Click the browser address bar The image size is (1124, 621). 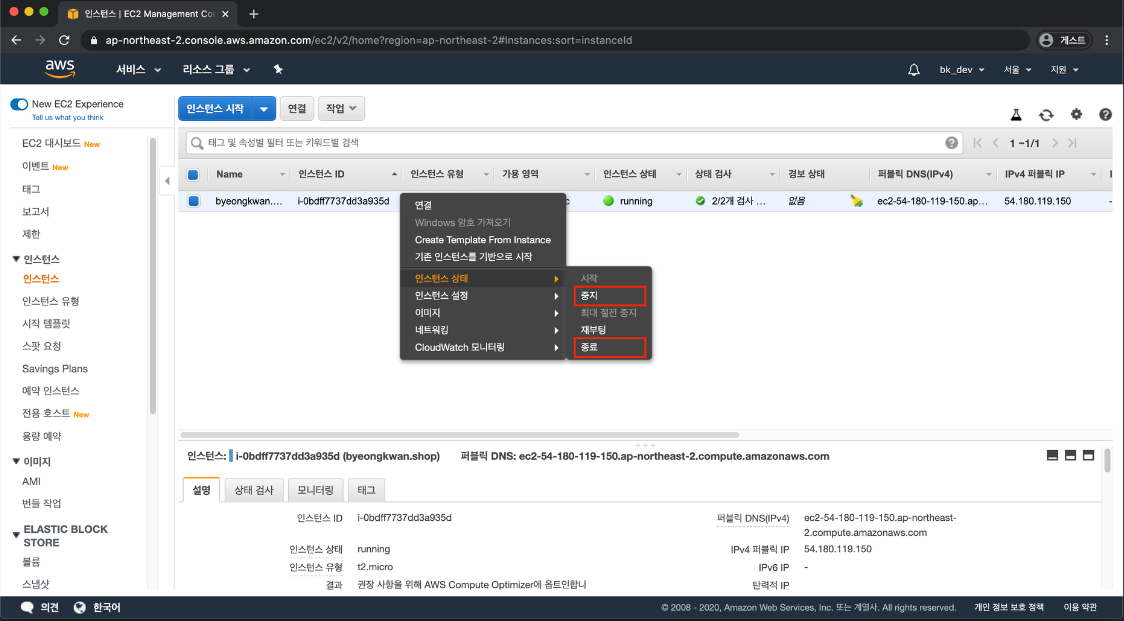tap(556, 40)
